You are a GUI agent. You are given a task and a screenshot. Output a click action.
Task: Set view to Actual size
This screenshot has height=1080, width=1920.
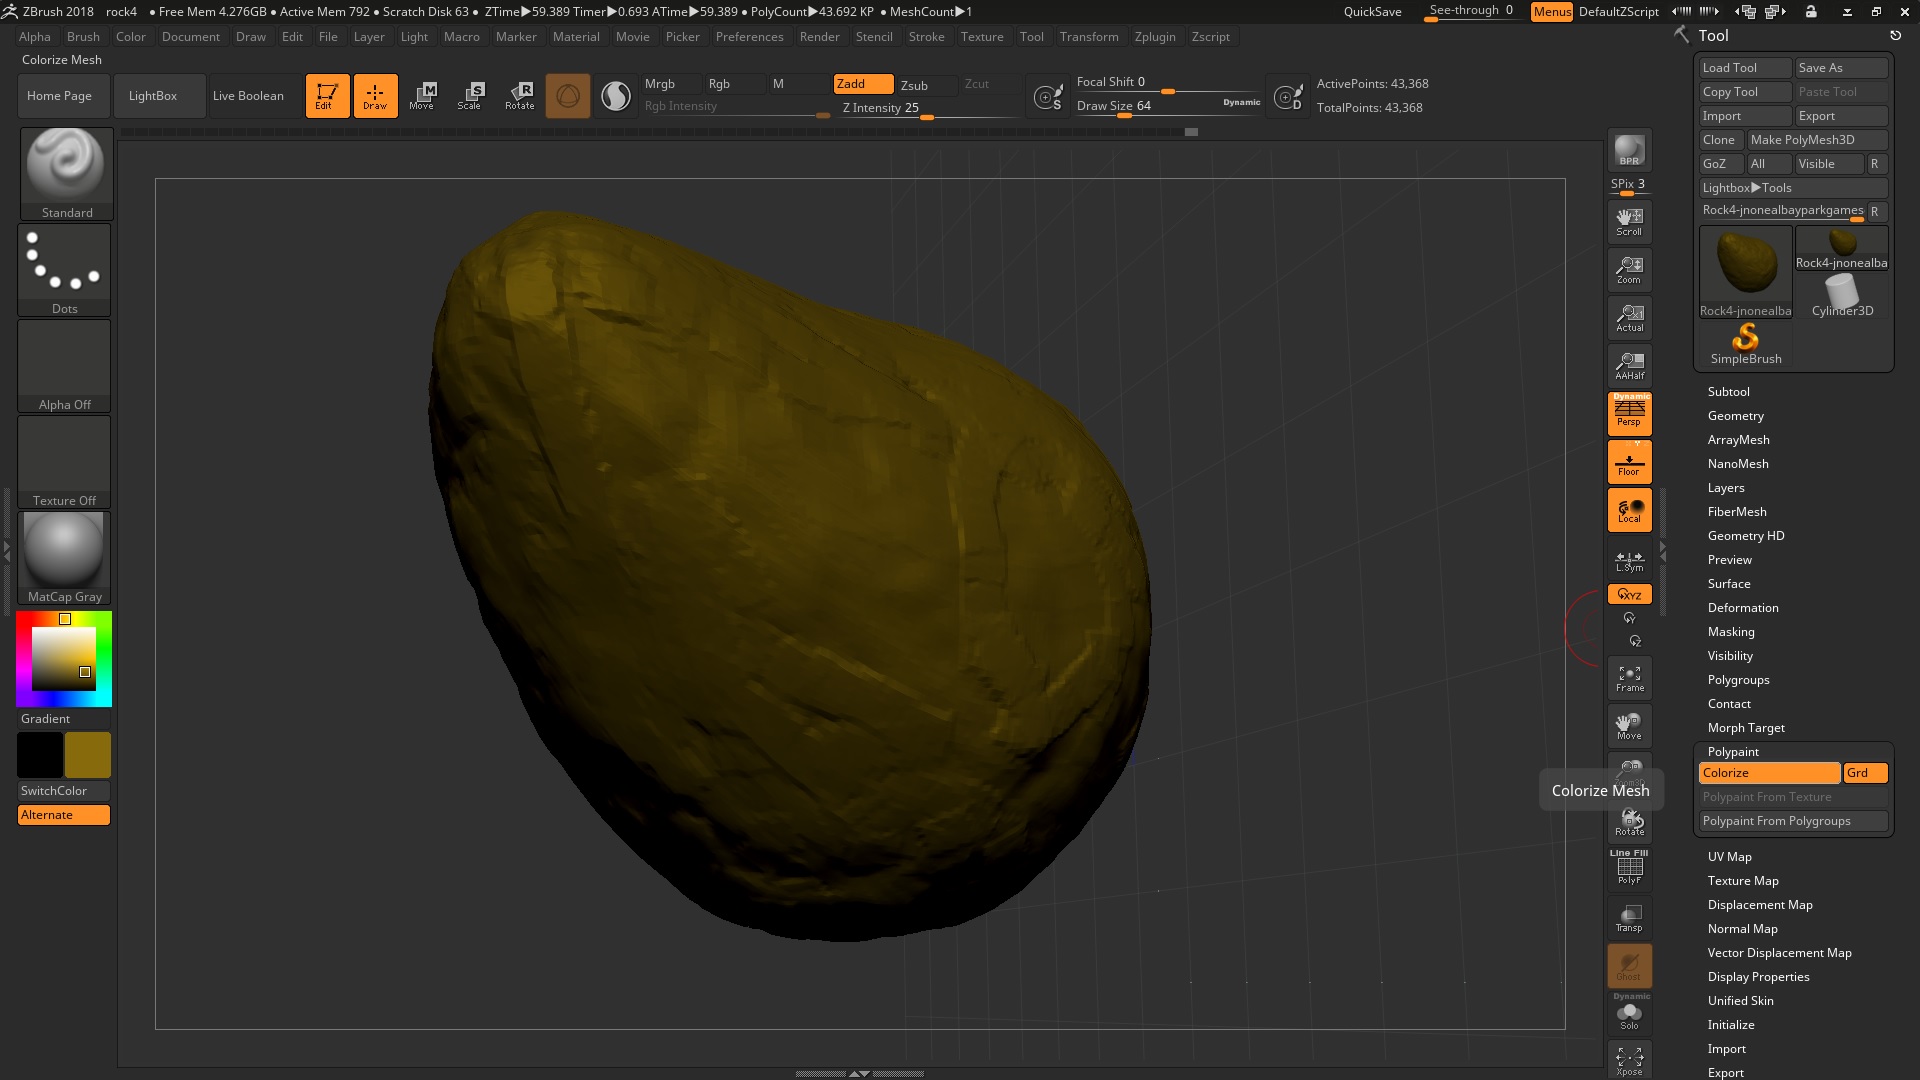coord(1629,318)
